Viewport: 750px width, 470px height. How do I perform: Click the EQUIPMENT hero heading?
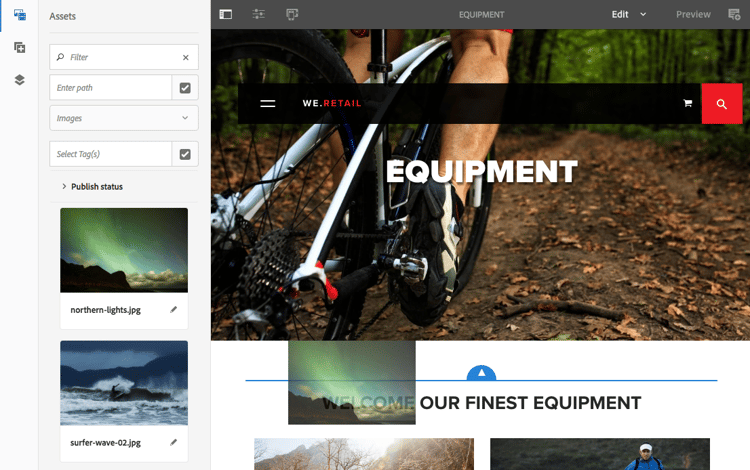482,171
